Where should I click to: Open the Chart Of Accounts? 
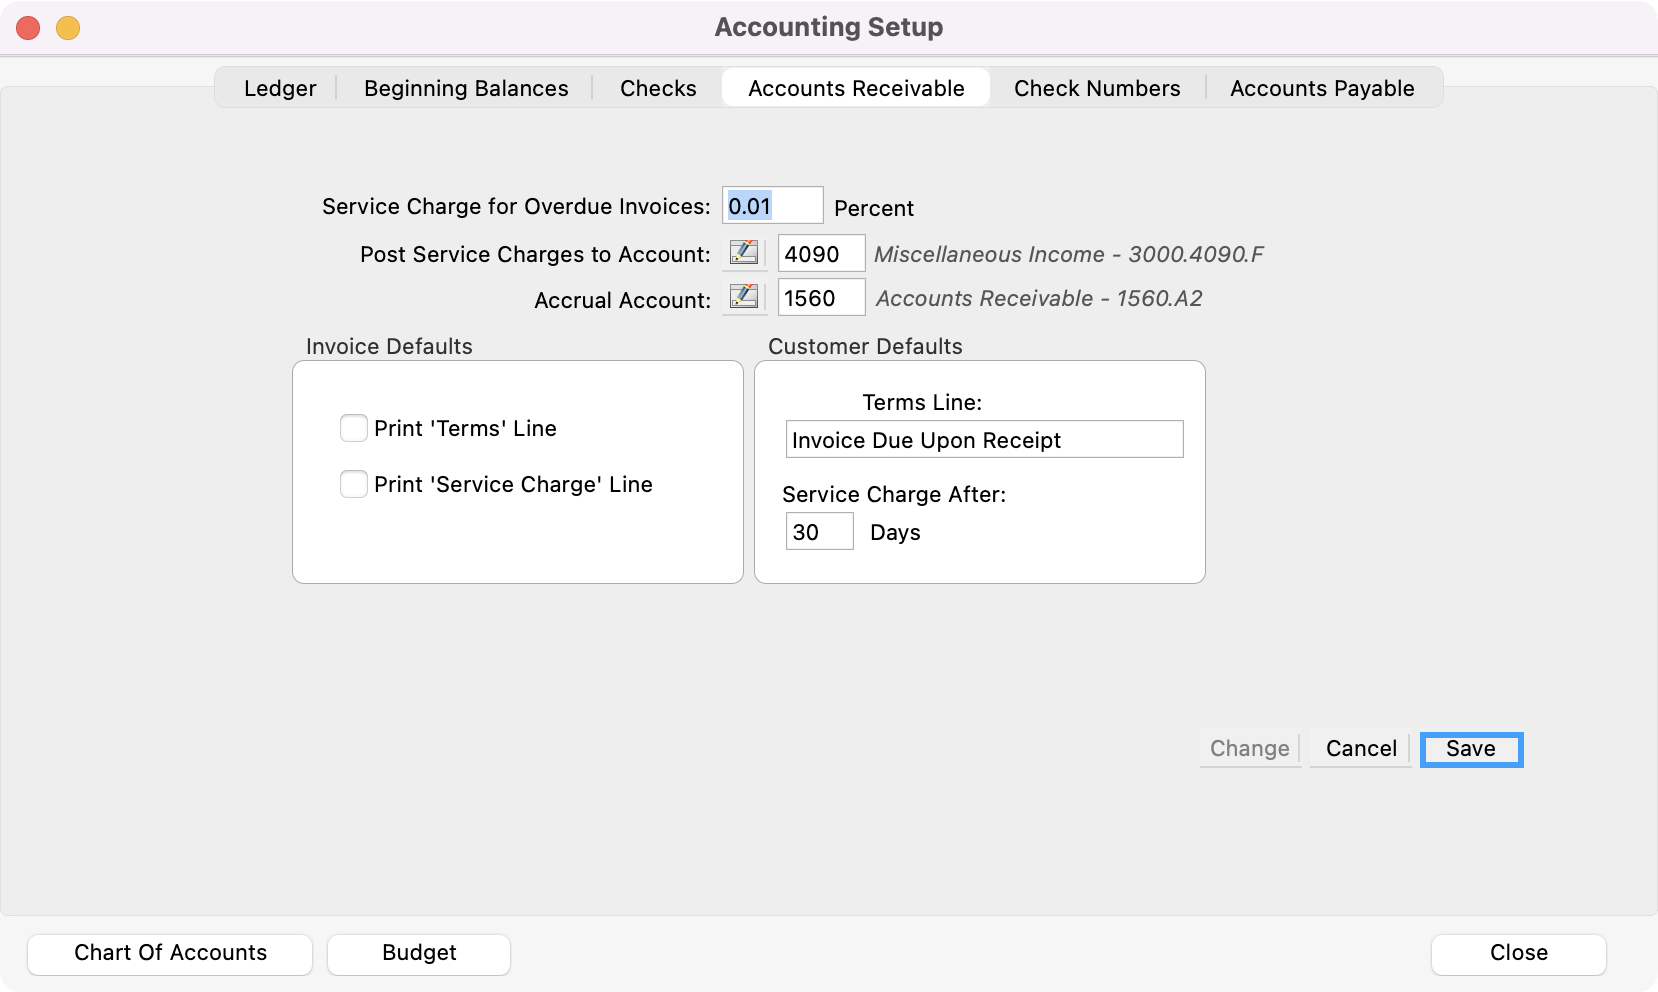[170, 953]
